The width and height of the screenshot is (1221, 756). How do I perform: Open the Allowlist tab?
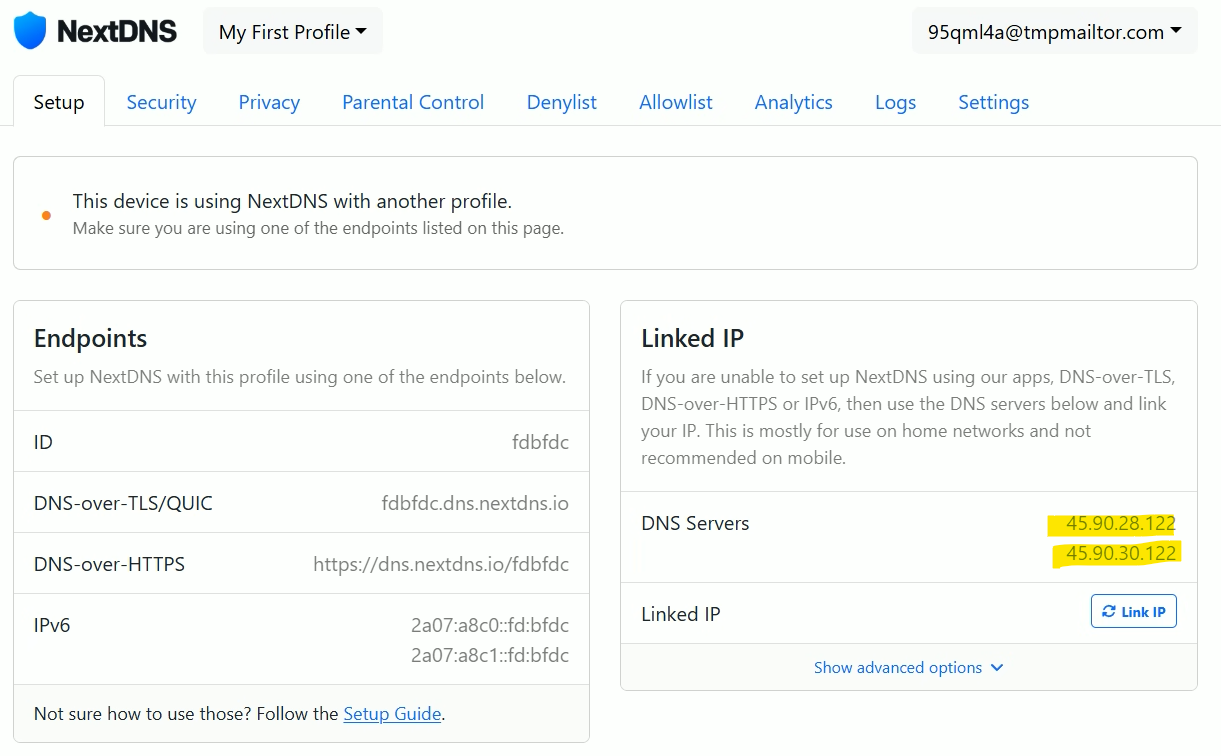pos(676,102)
